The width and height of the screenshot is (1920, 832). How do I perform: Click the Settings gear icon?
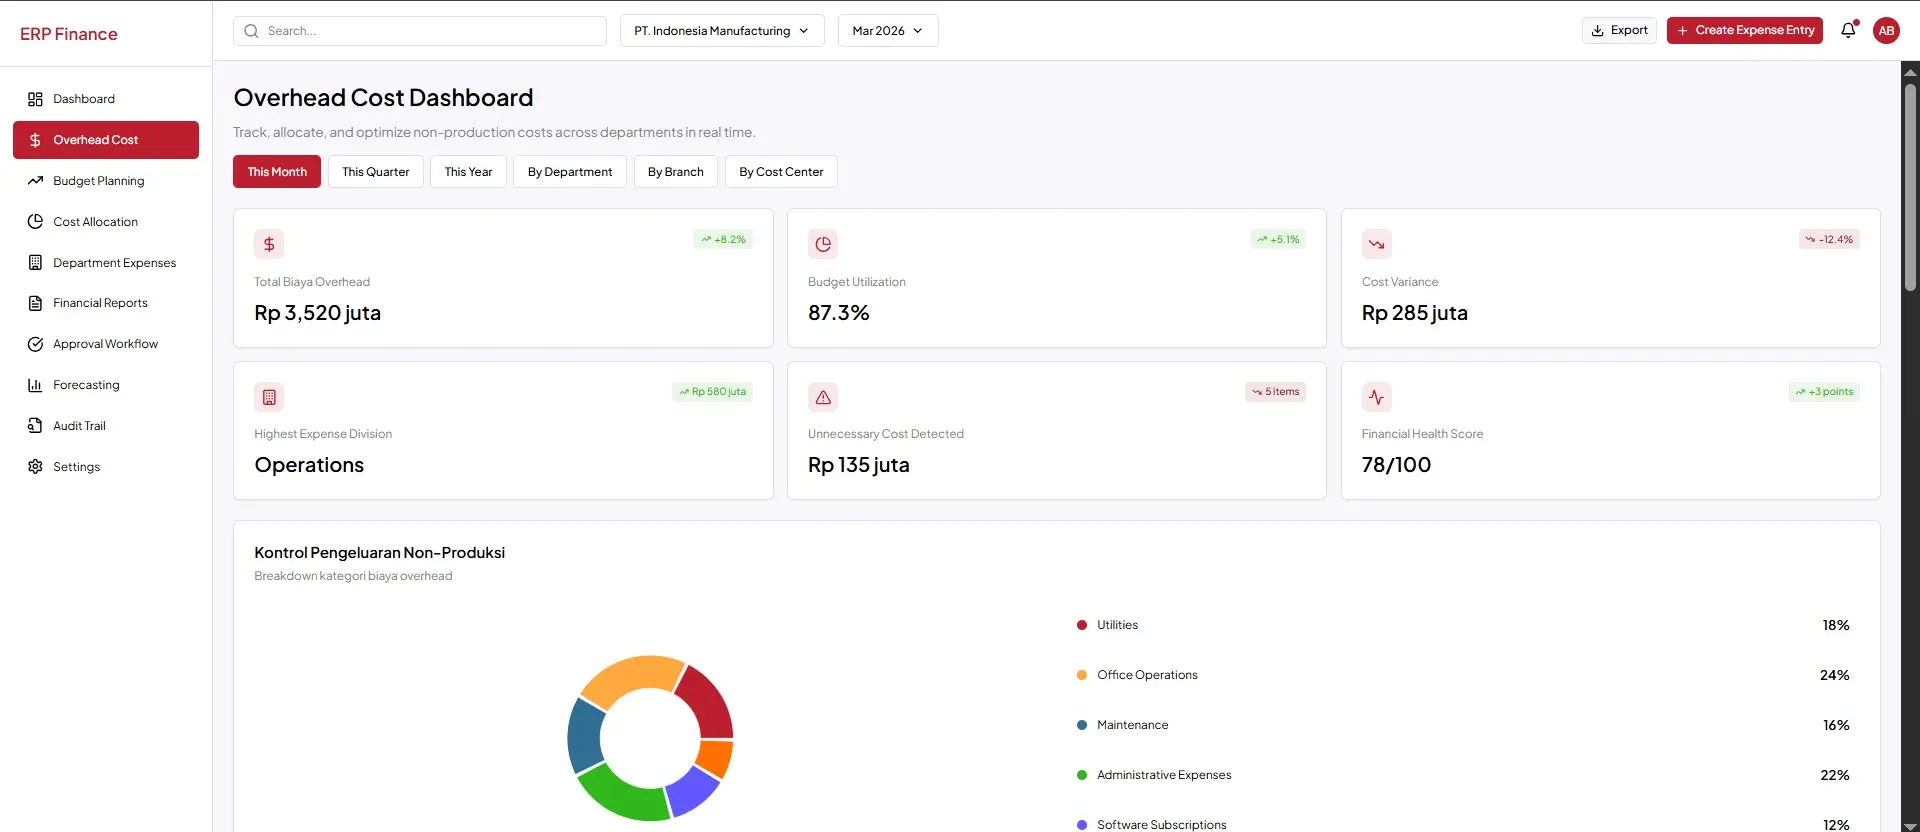pos(35,467)
